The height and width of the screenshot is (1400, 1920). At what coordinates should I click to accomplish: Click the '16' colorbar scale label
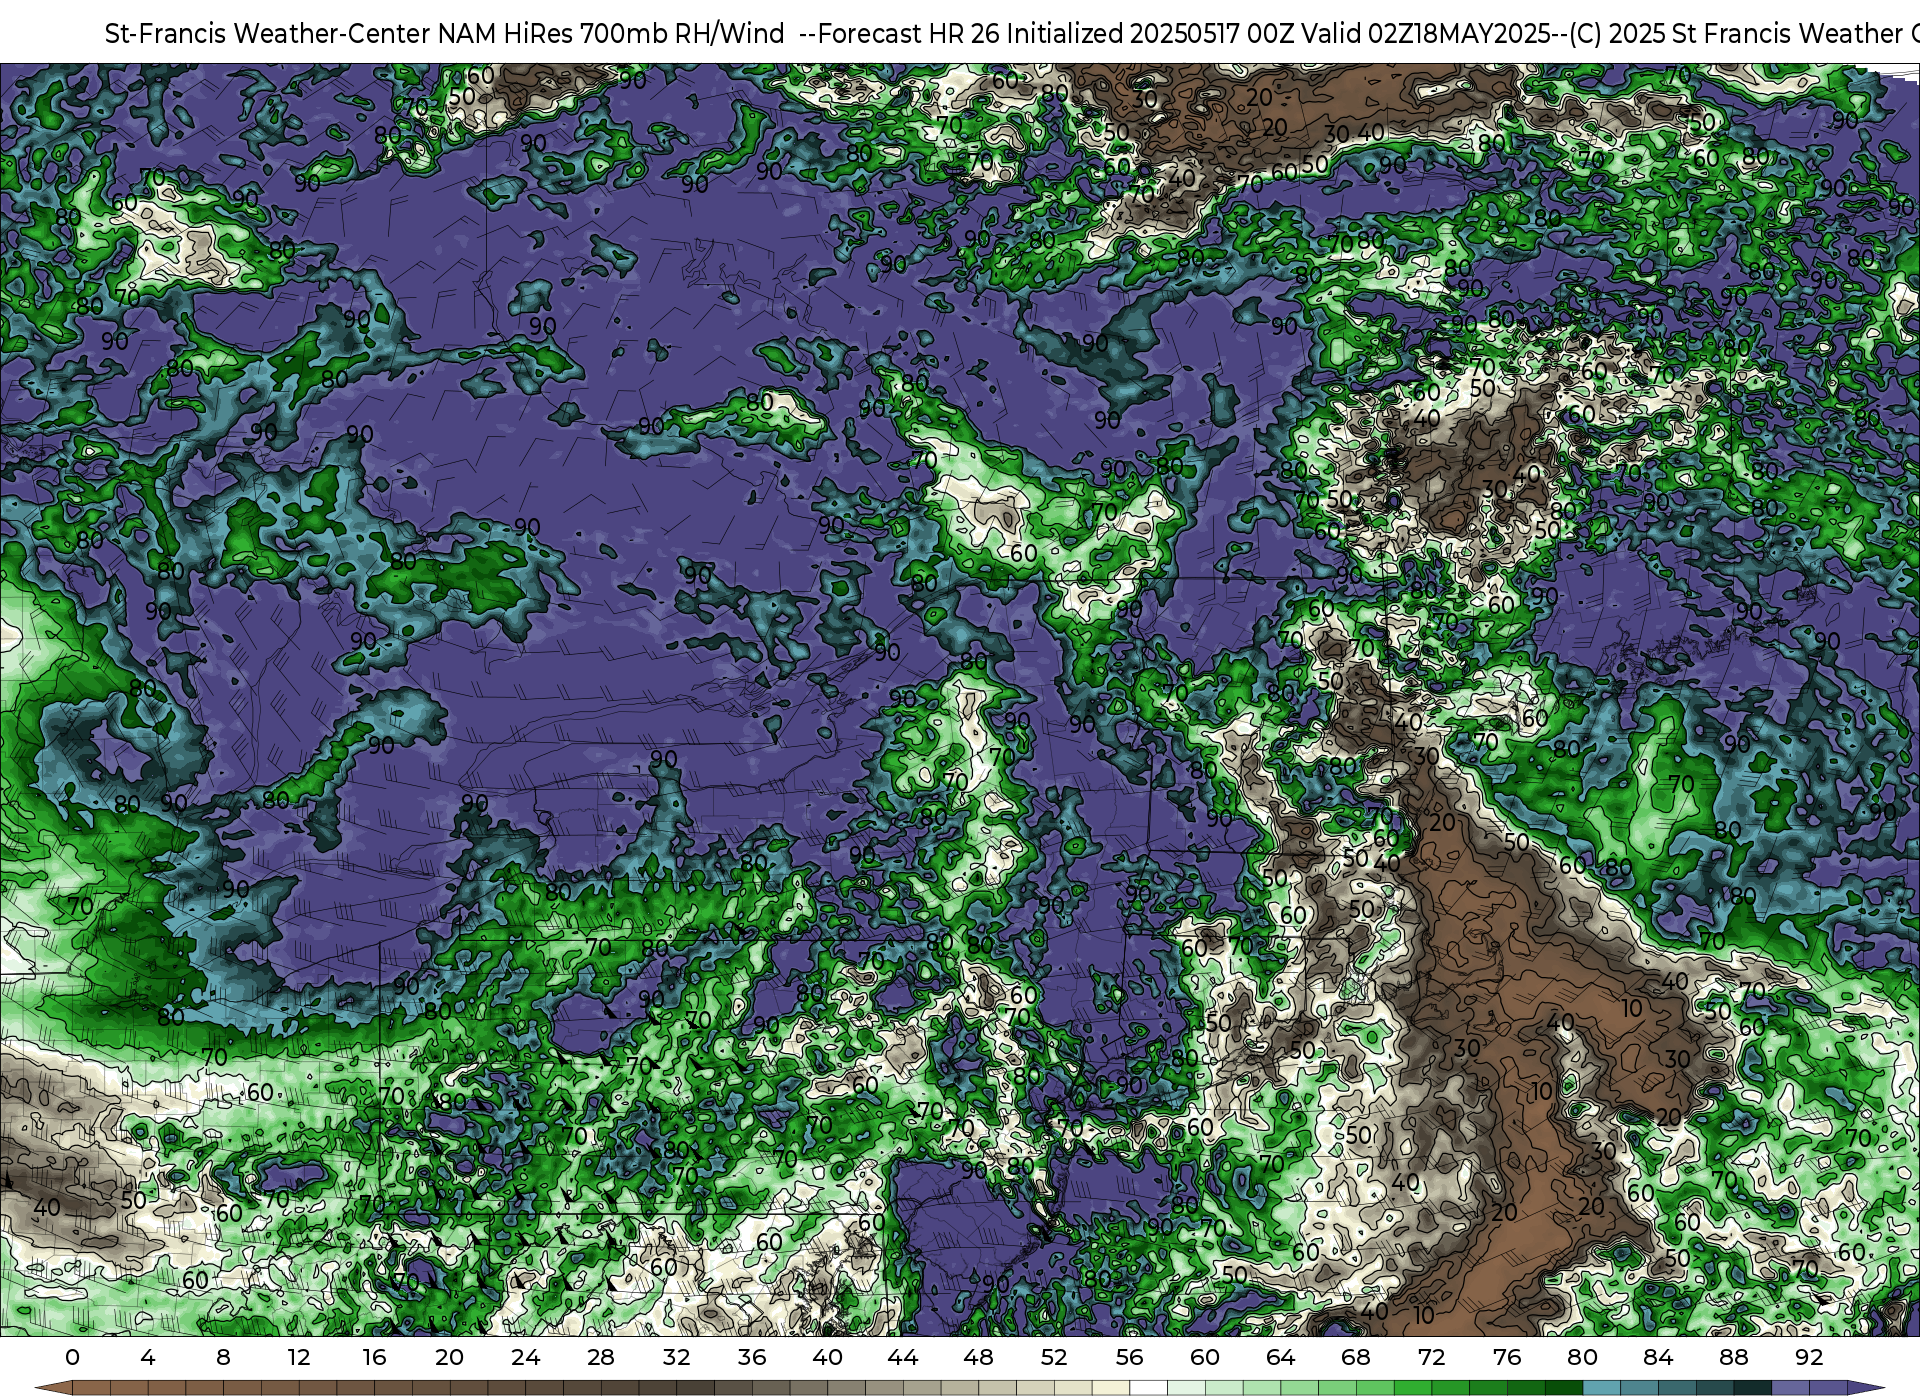coord(374,1357)
